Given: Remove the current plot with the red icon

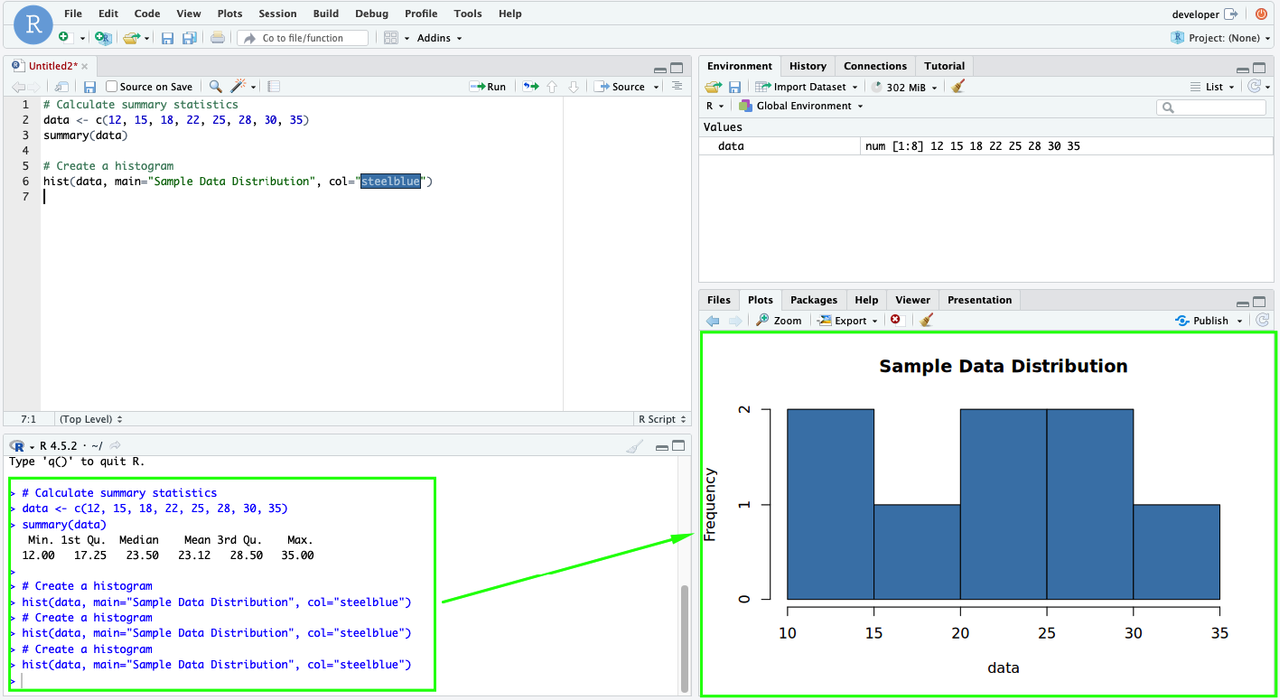Looking at the screenshot, I should click(x=897, y=319).
